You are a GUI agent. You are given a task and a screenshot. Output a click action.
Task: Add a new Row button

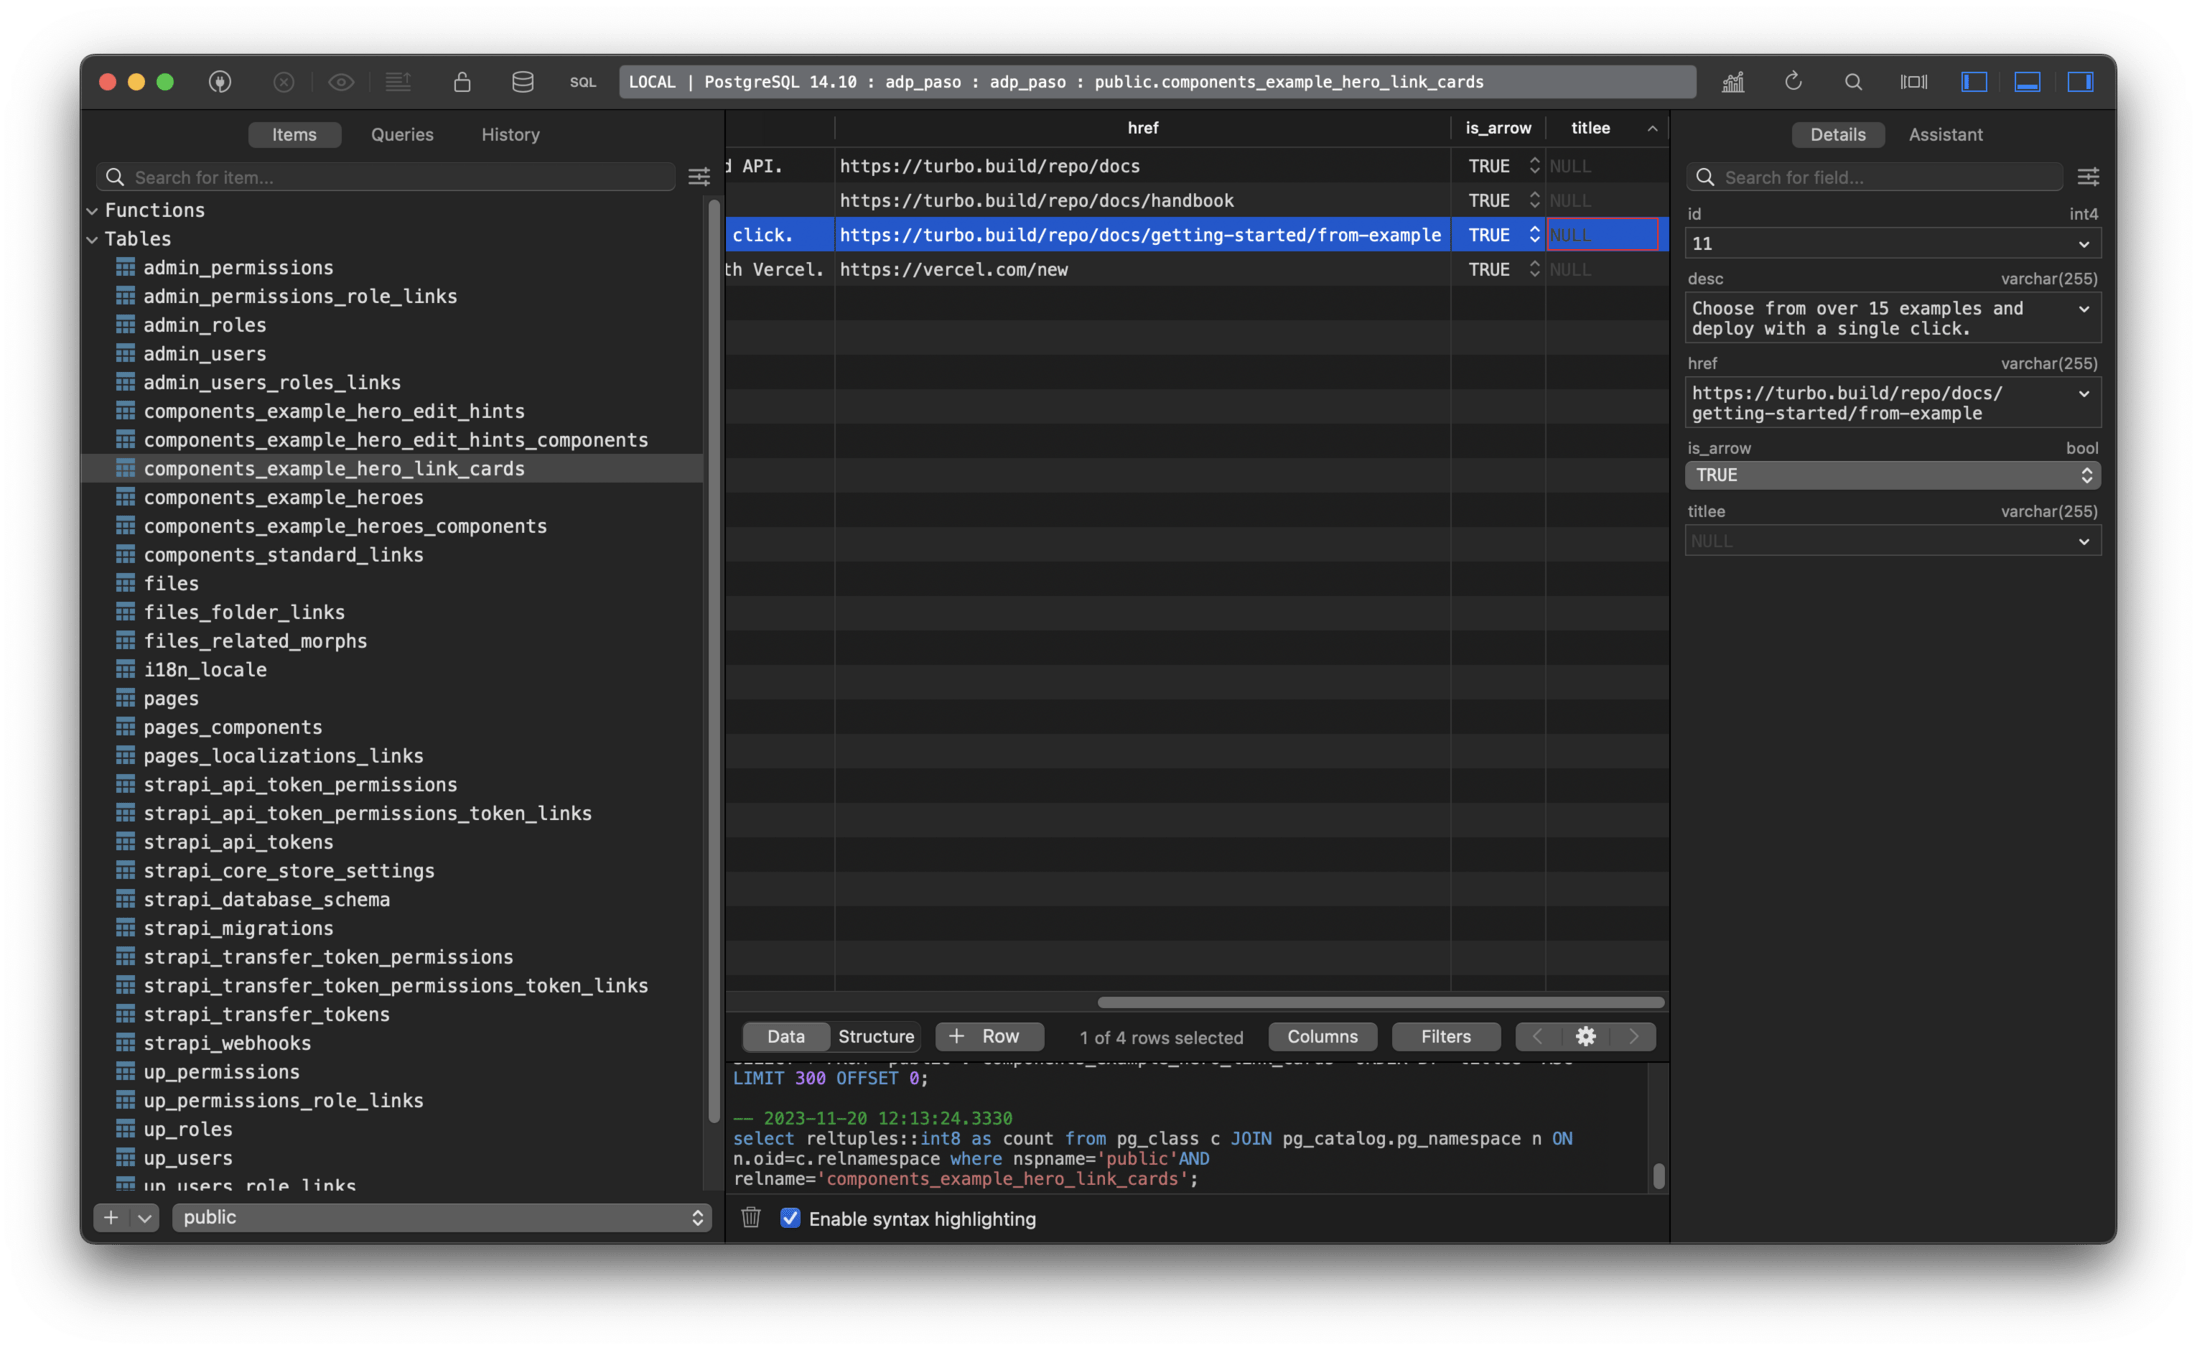[x=989, y=1037]
